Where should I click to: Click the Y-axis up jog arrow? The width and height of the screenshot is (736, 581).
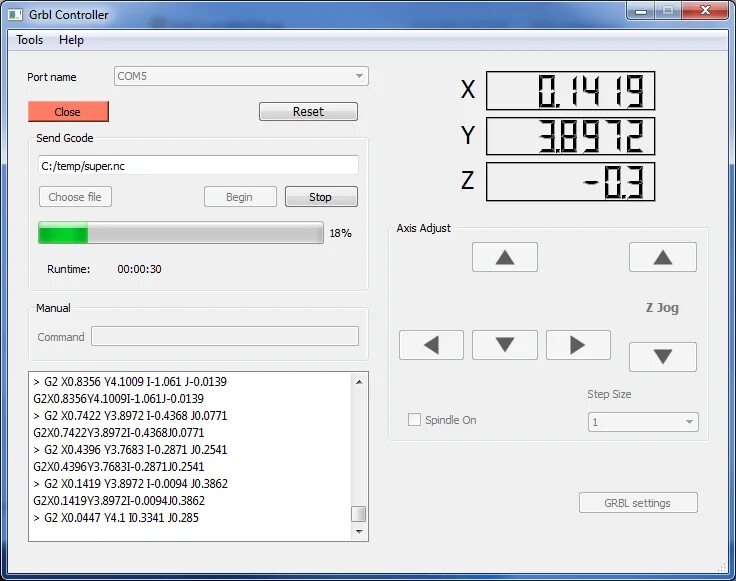(505, 257)
